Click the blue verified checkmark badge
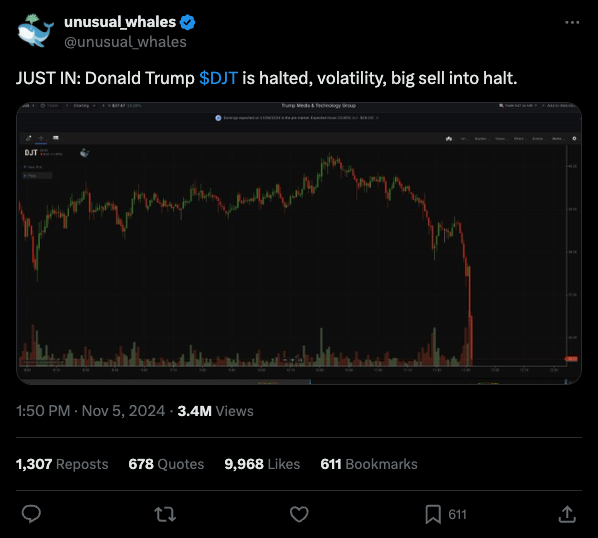 pos(187,22)
